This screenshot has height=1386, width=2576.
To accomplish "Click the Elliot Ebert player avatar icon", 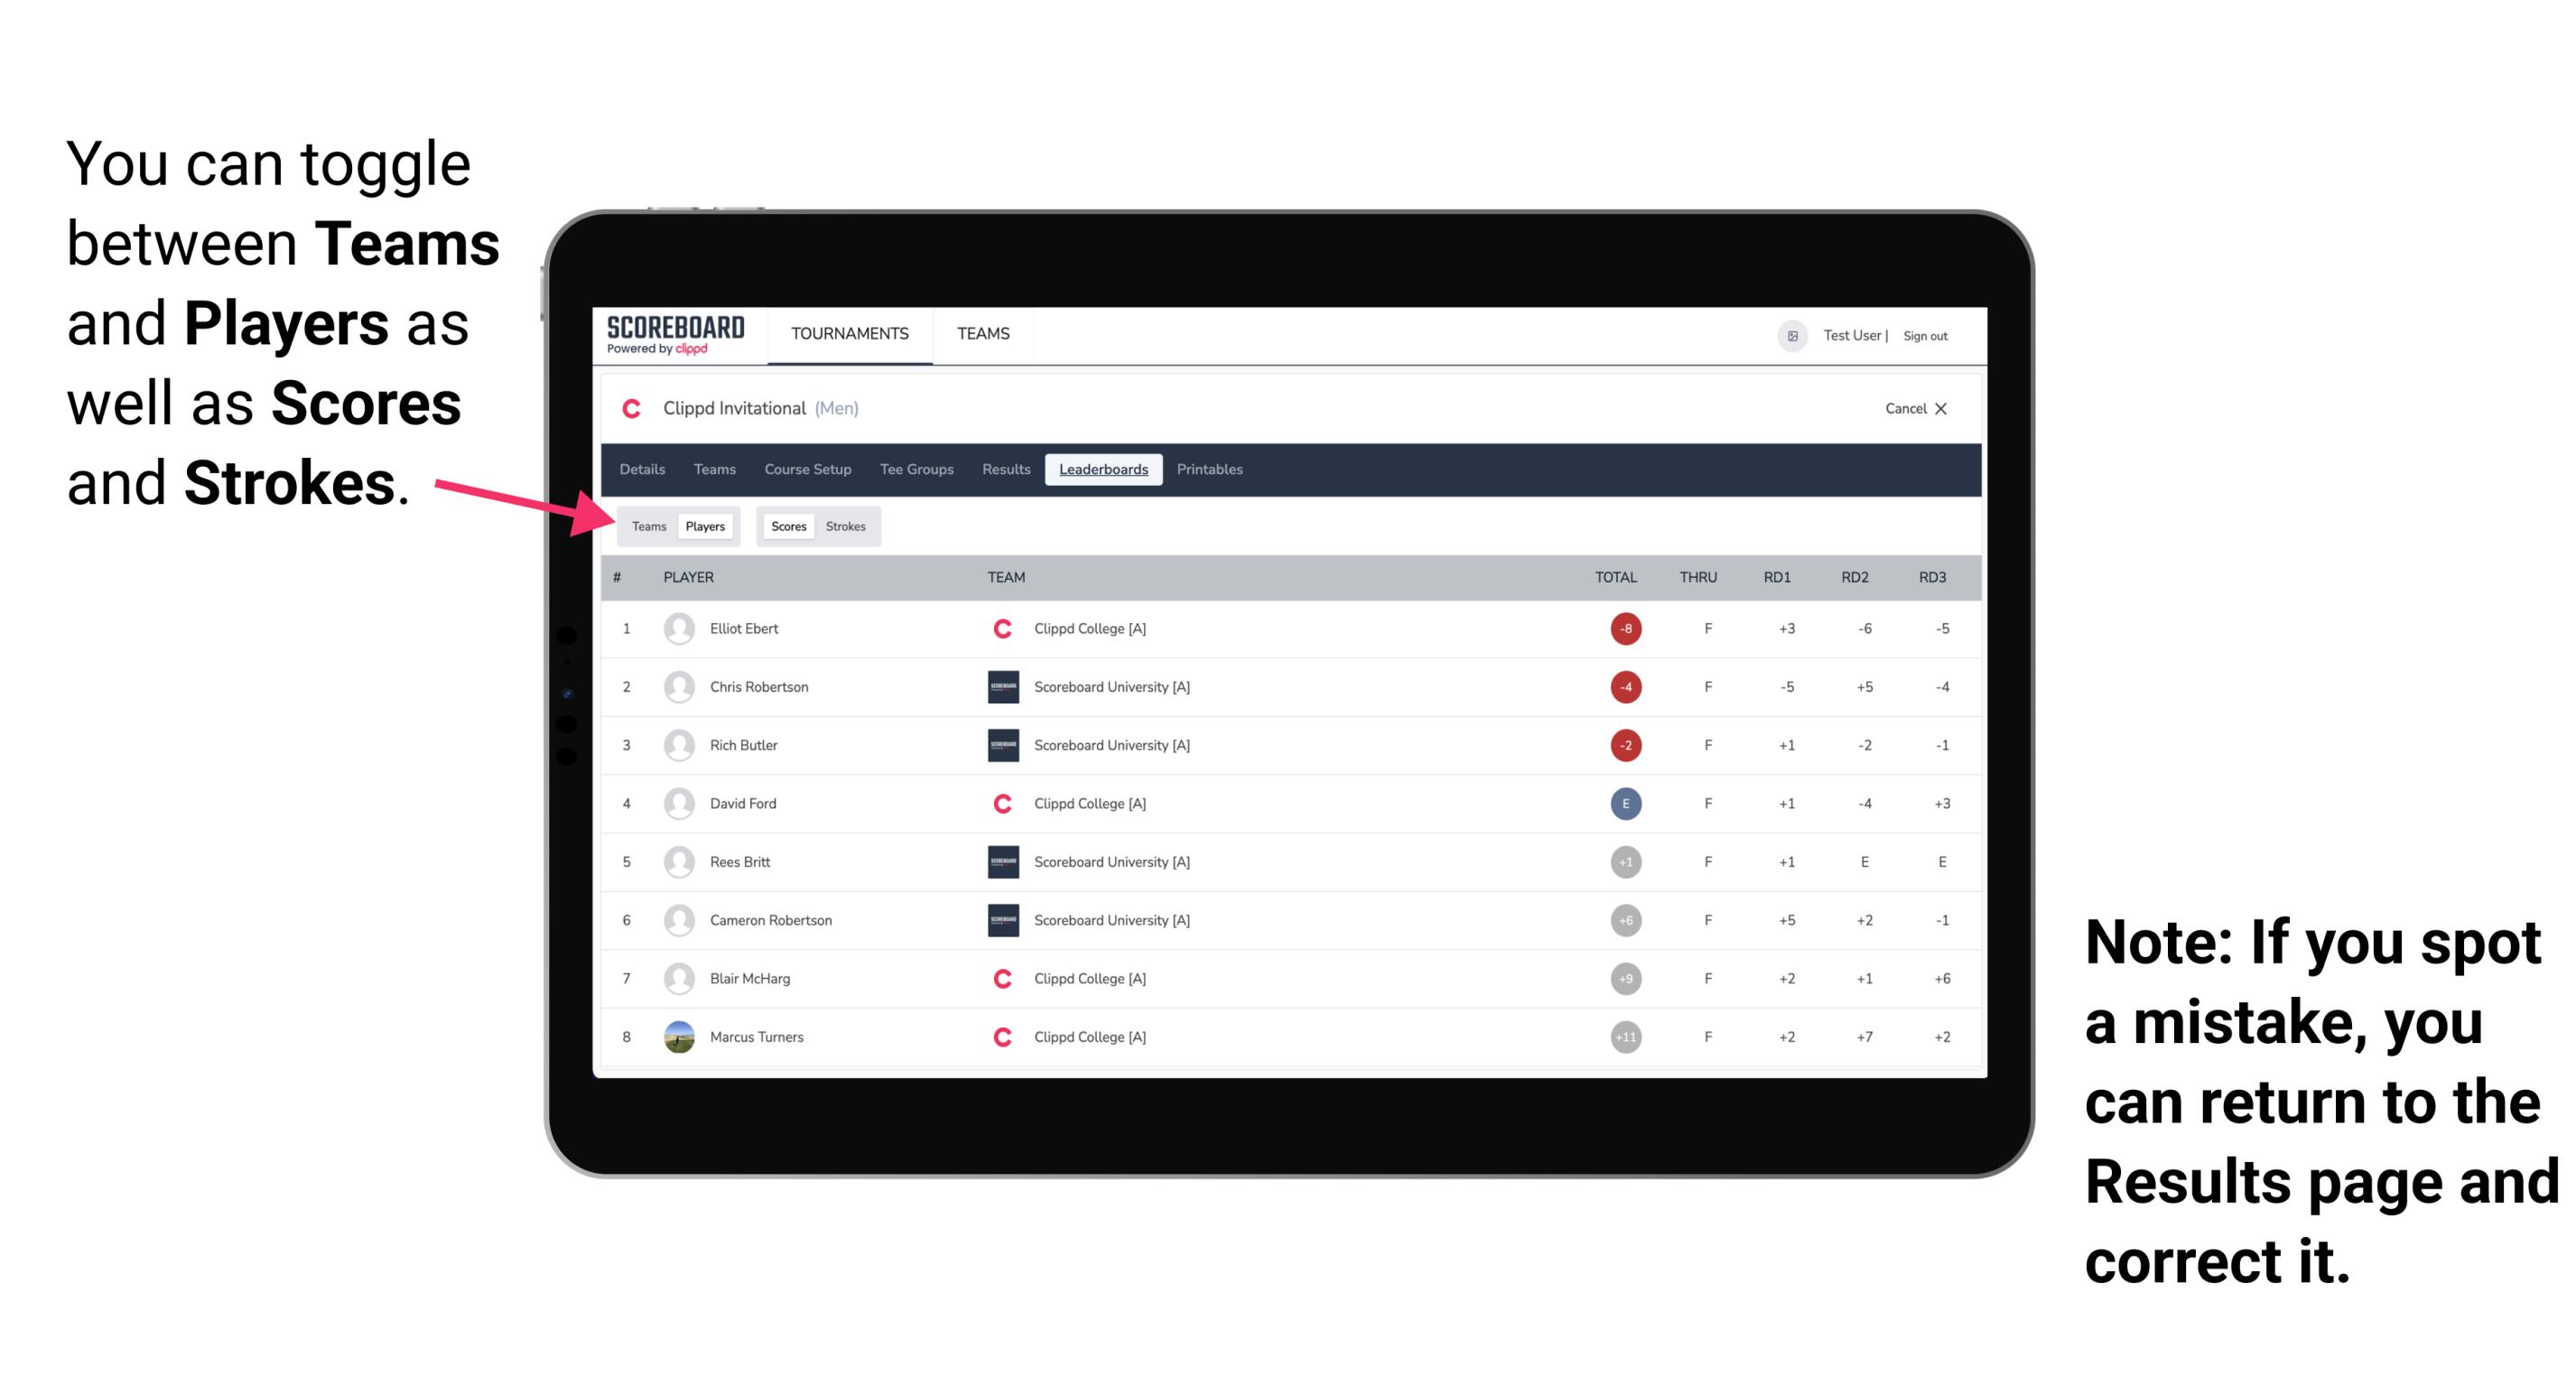I will (677, 628).
